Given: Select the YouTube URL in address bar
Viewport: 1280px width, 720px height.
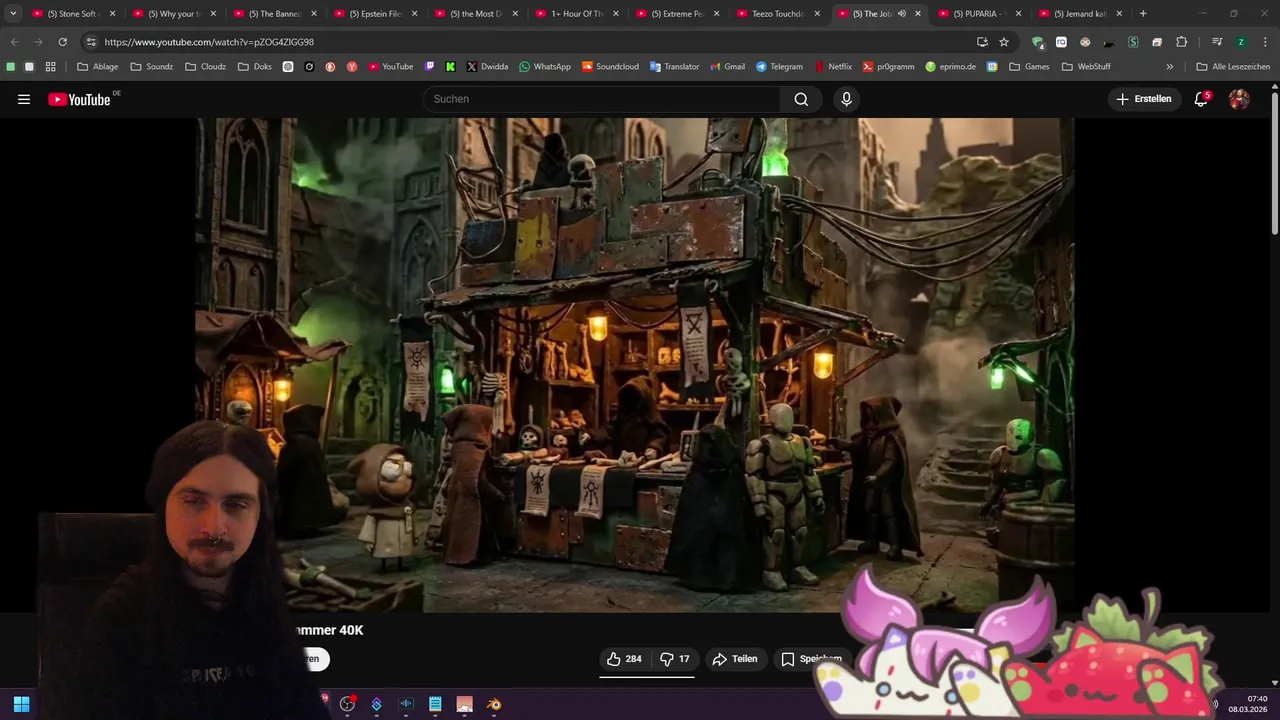Looking at the screenshot, I should [x=209, y=42].
